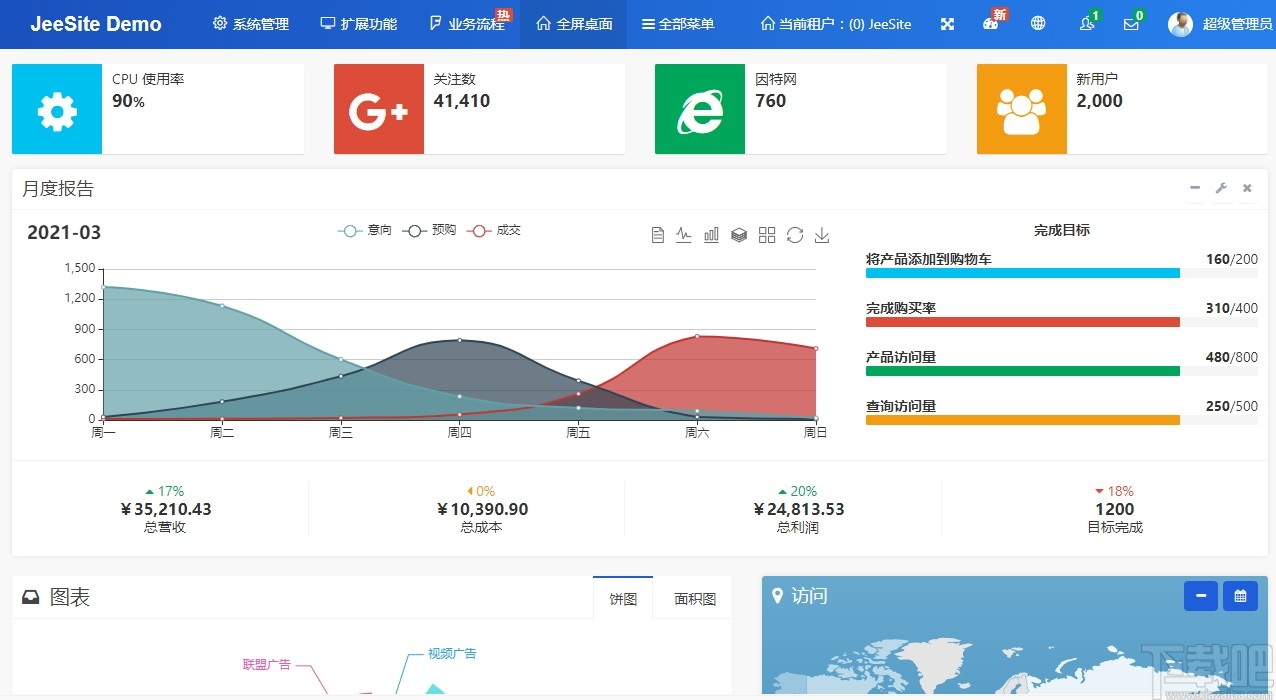Switch chart to line view icon
Screen dimensions: 1276x700
[x=684, y=235]
